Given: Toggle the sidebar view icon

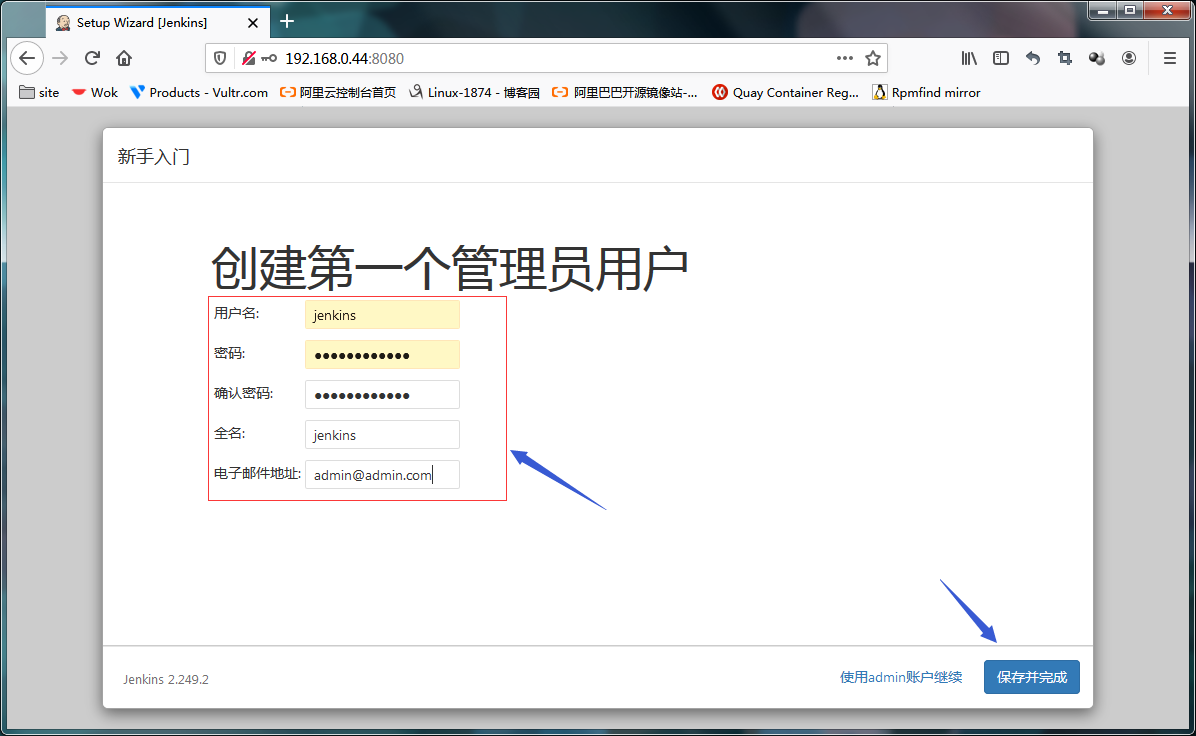Looking at the screenshot, I should (x=1001, y=58).
